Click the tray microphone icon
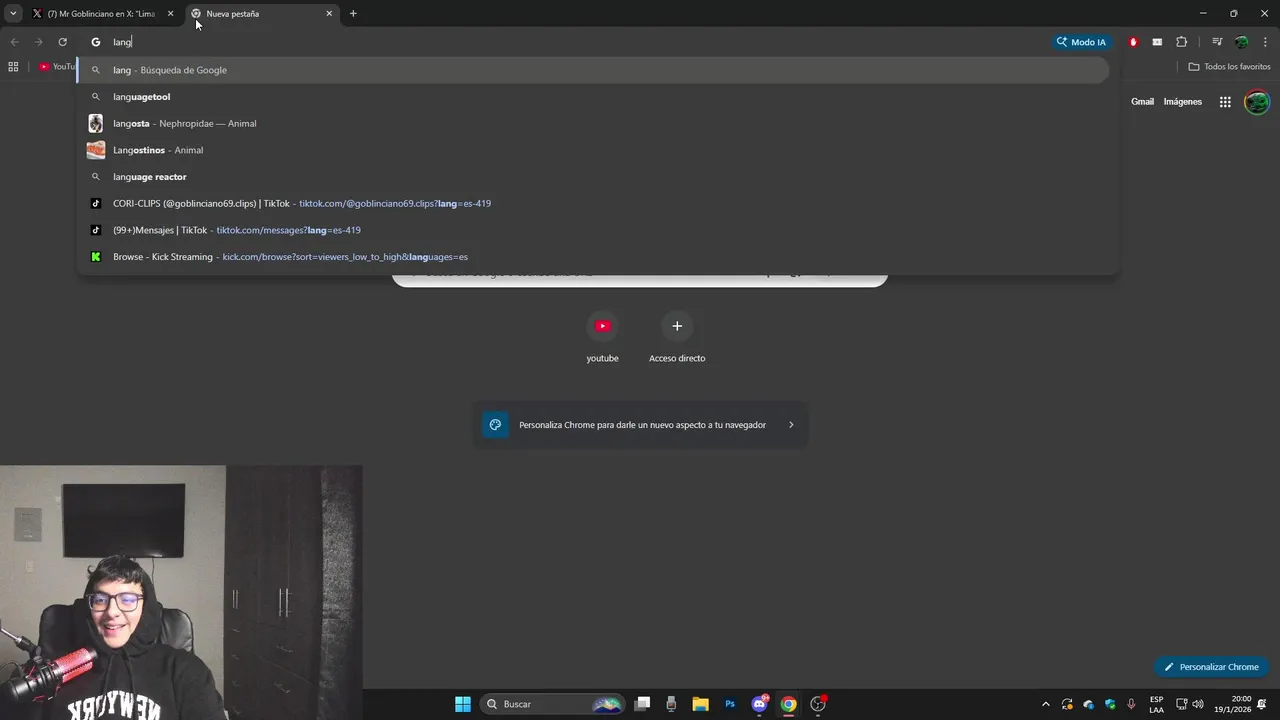The image size is (1280, 720). point(1131,704)
